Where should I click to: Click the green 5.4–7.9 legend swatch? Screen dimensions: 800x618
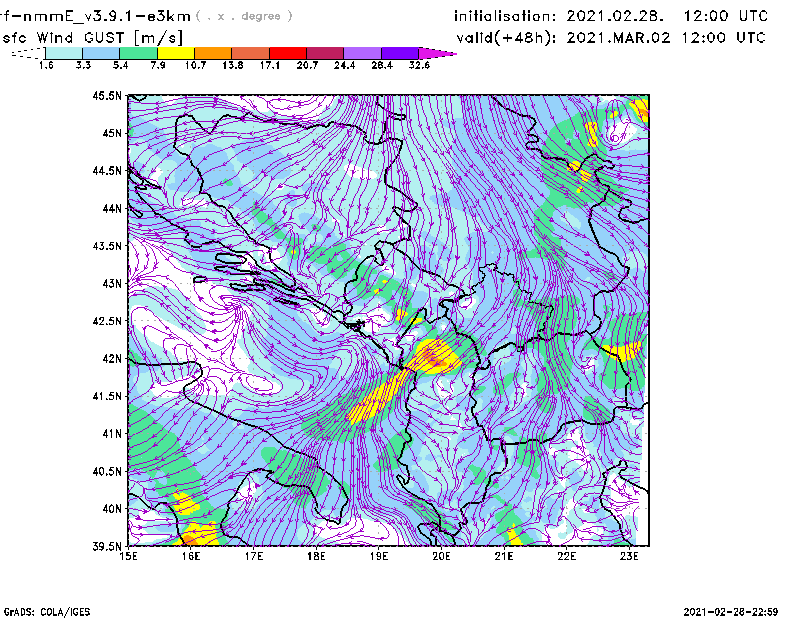click(138, 53)
